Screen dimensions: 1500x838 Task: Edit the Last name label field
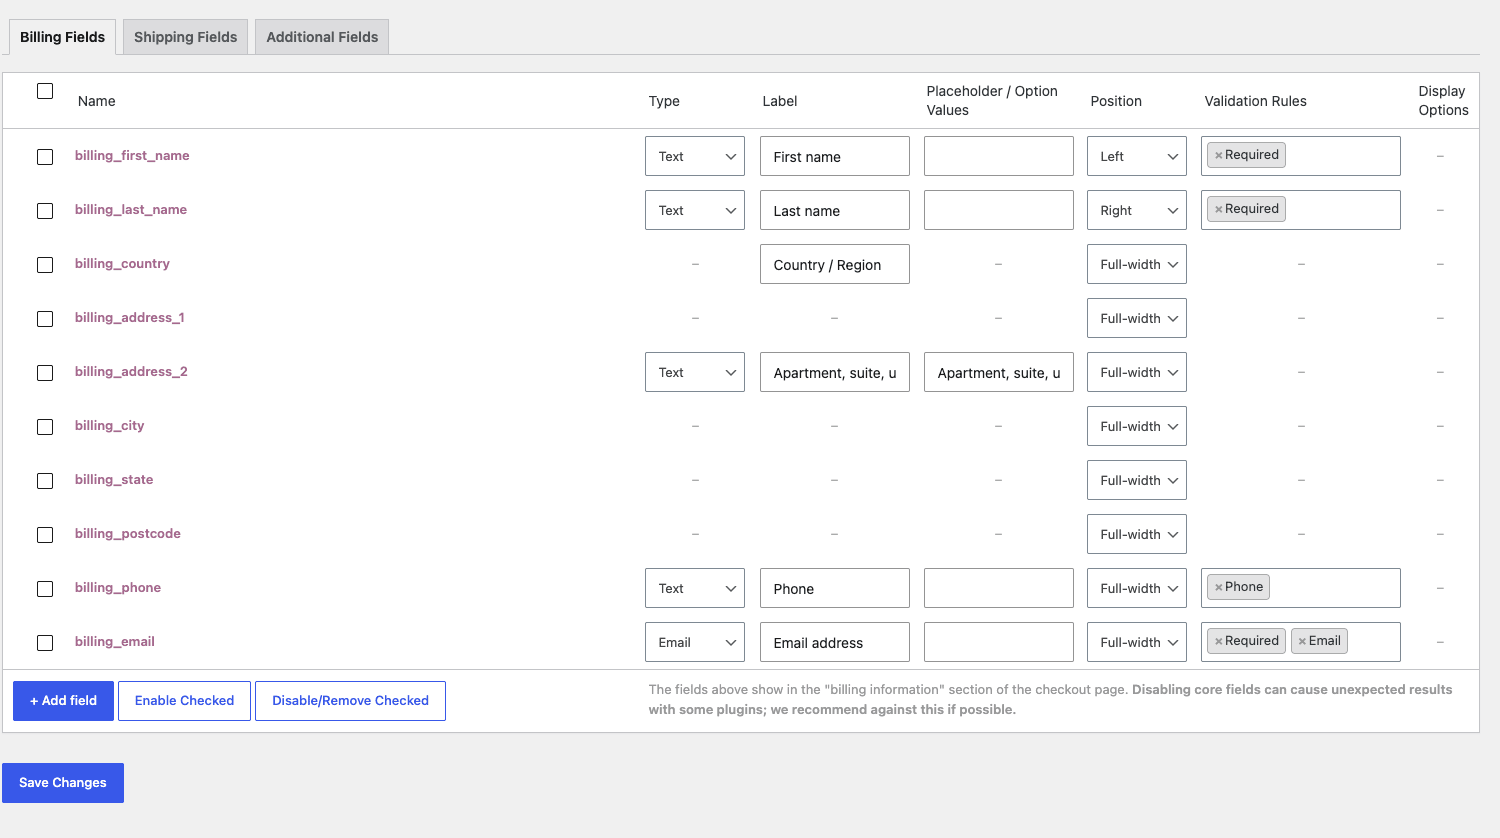point(835,210)
